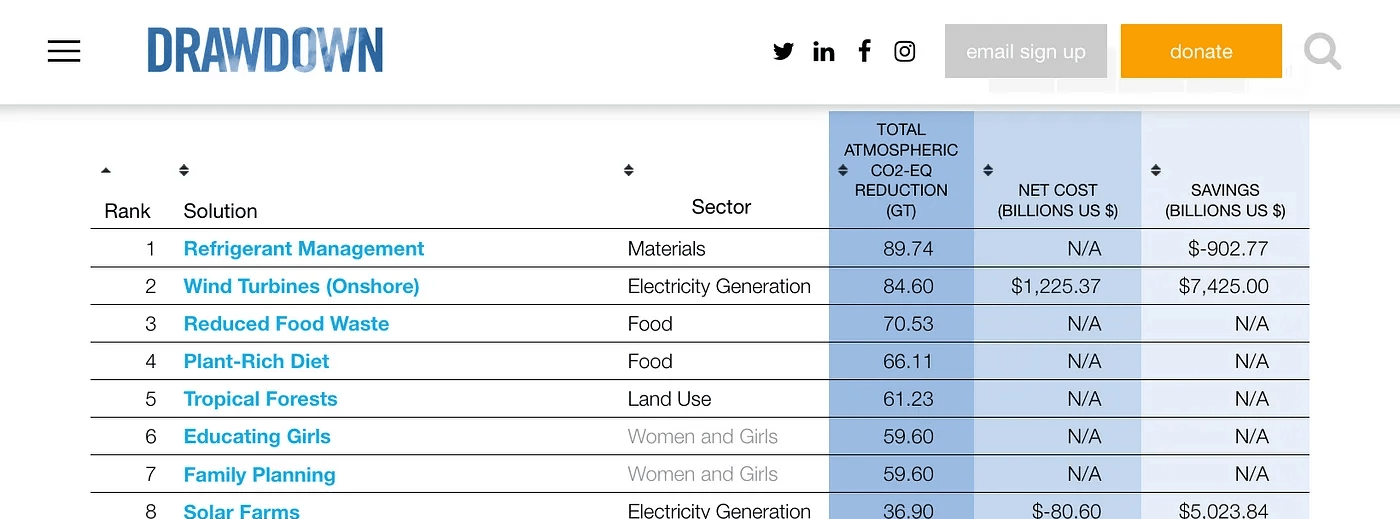Sort by Sector column arrows

point(628,170)
